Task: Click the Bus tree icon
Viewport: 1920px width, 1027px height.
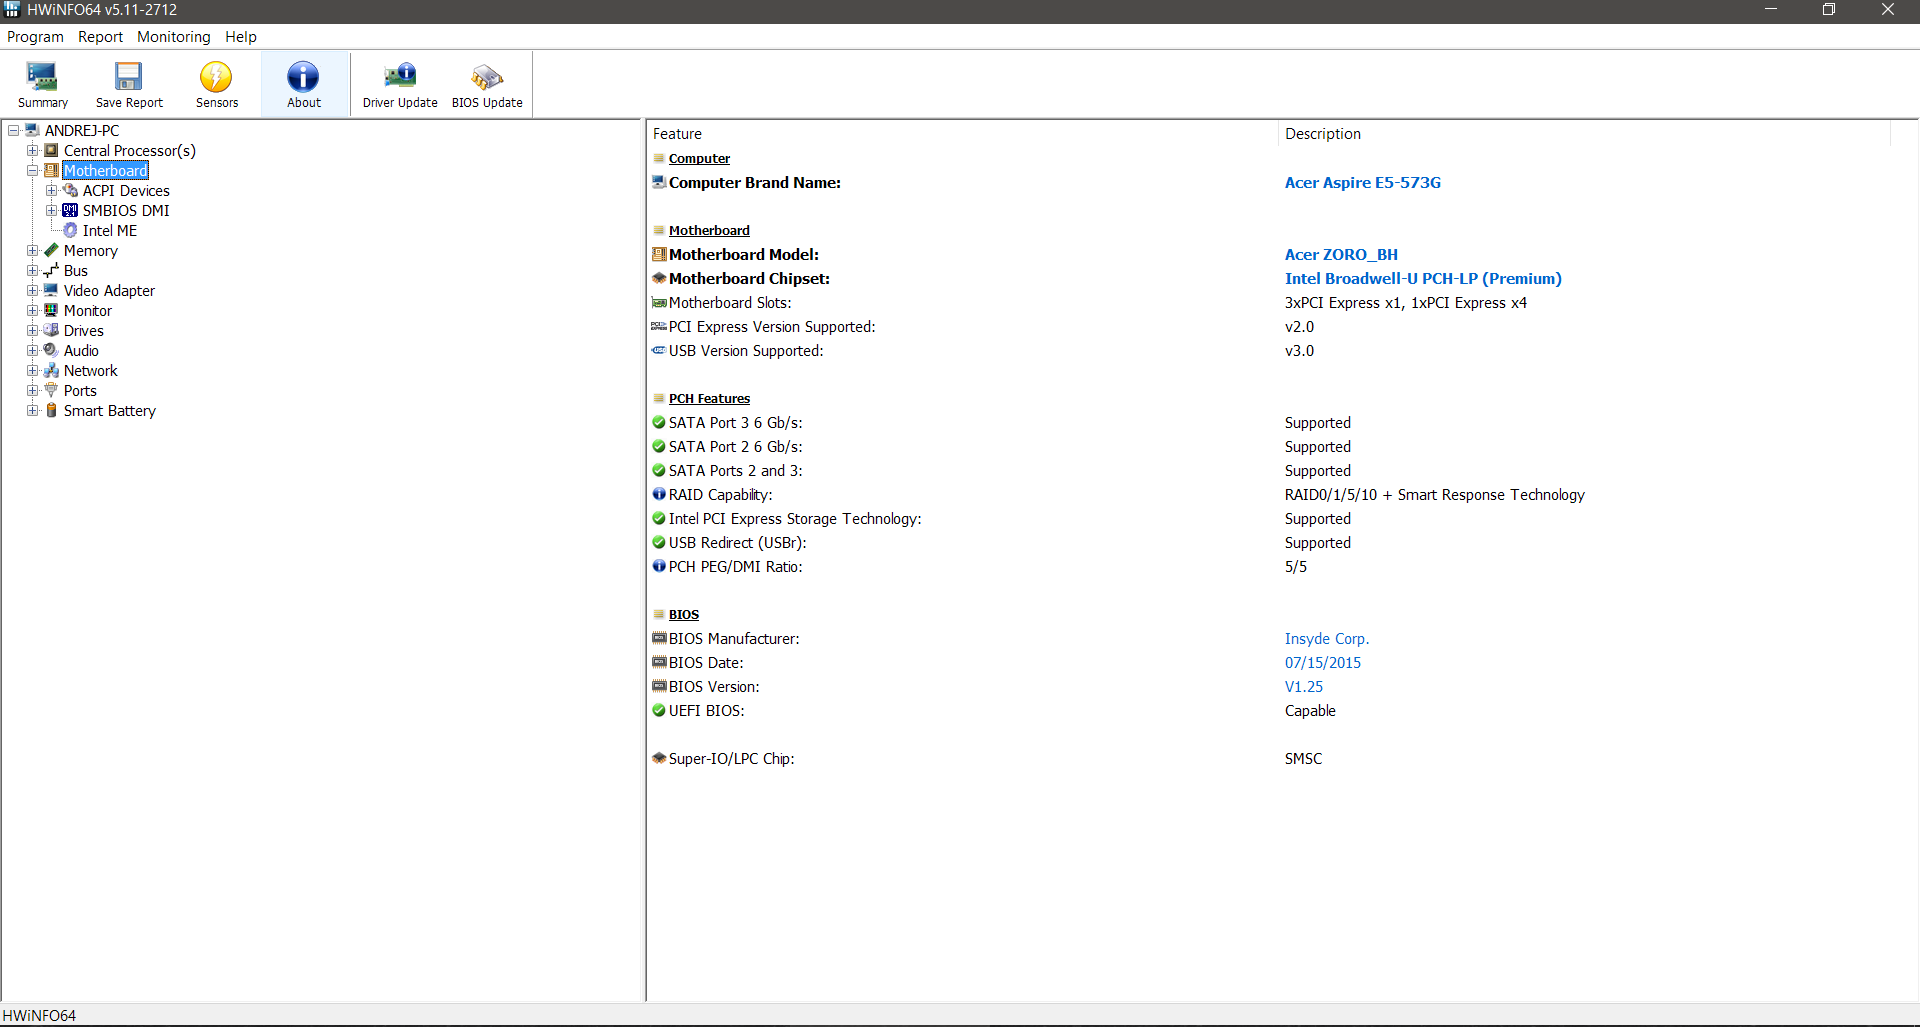Action: pyautogui.click(x=51, y=270)
